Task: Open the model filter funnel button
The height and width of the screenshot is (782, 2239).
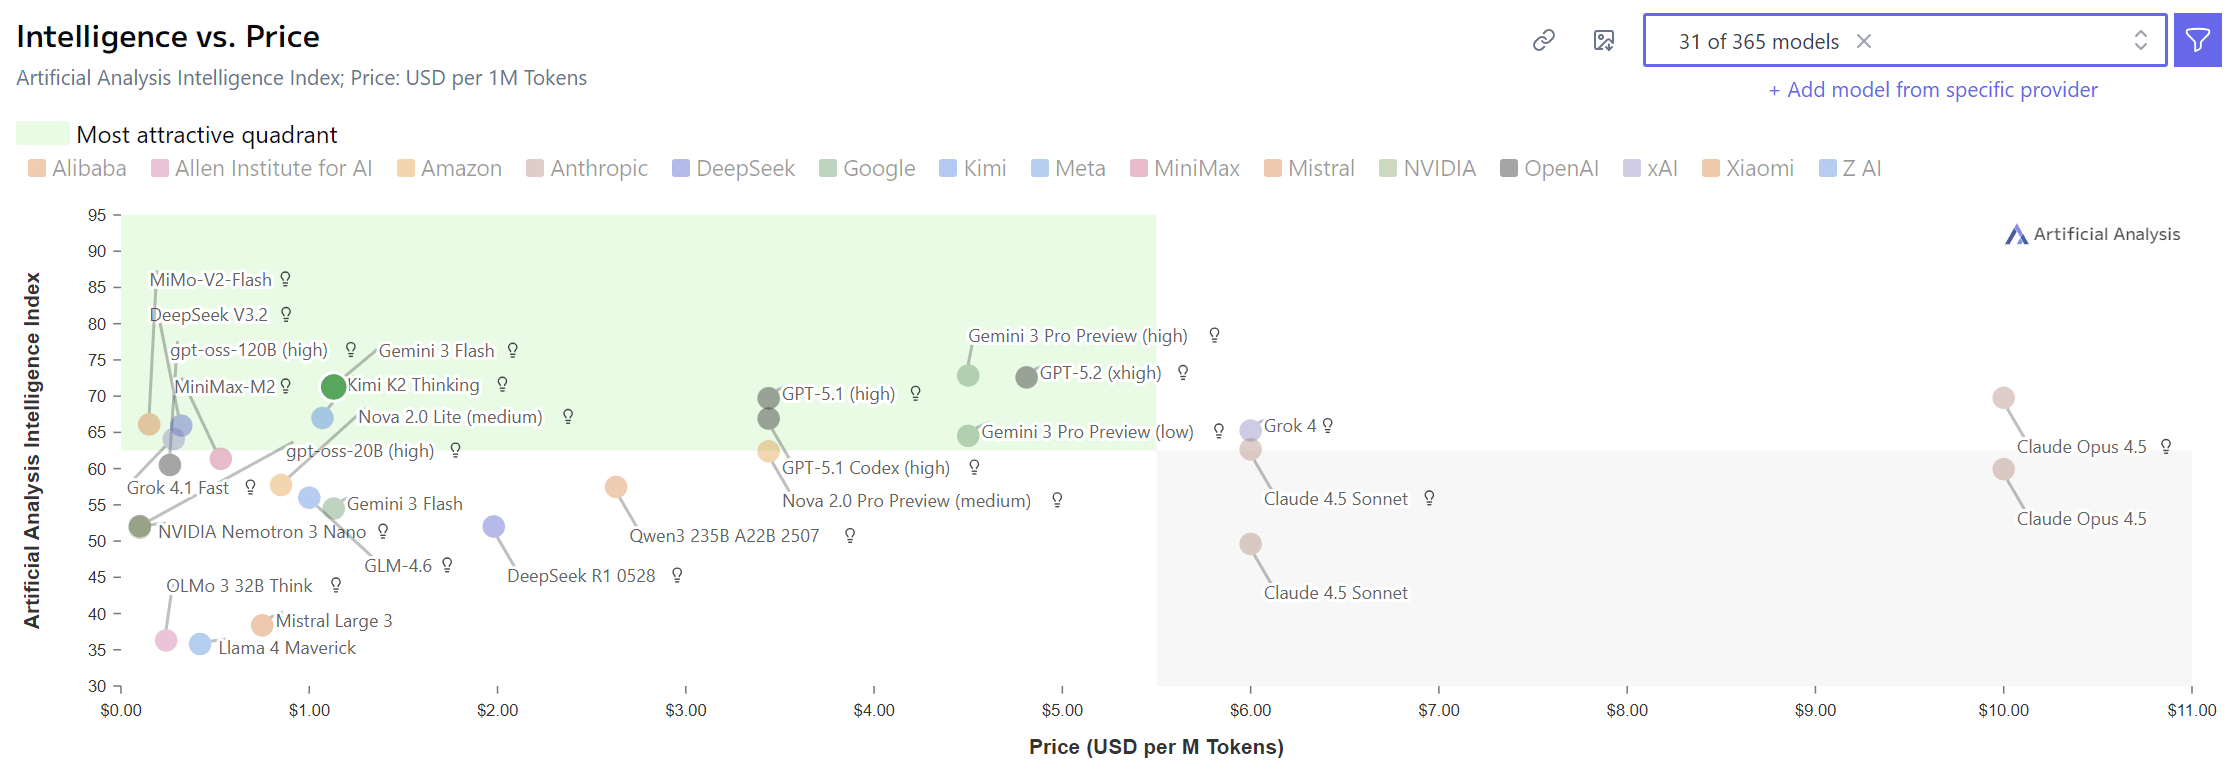Action: [x=2197, y=40]
